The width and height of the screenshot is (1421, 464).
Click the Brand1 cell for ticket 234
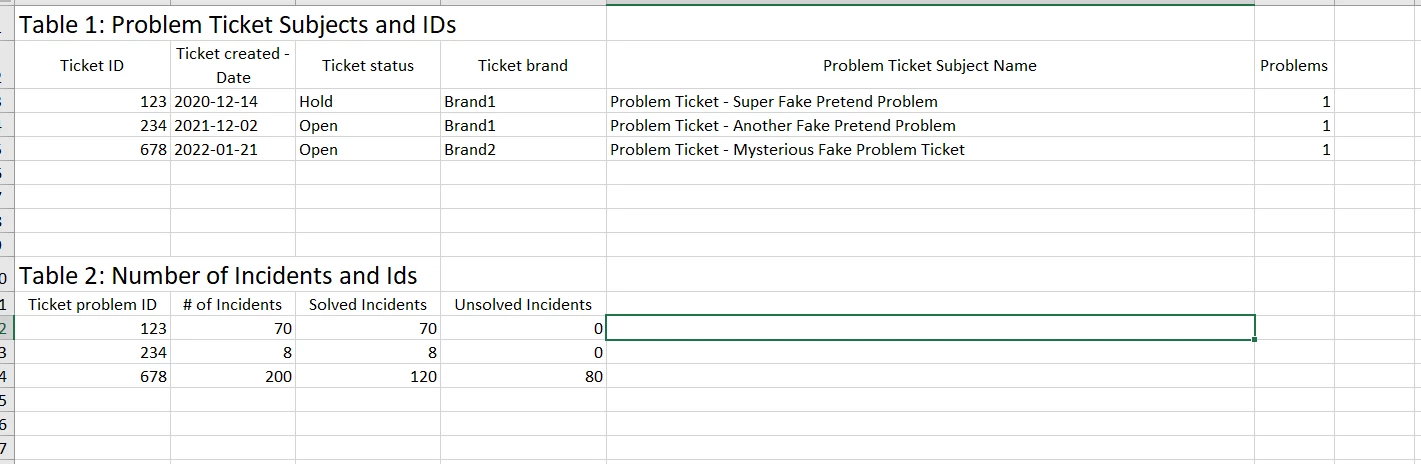click(523, 126)
